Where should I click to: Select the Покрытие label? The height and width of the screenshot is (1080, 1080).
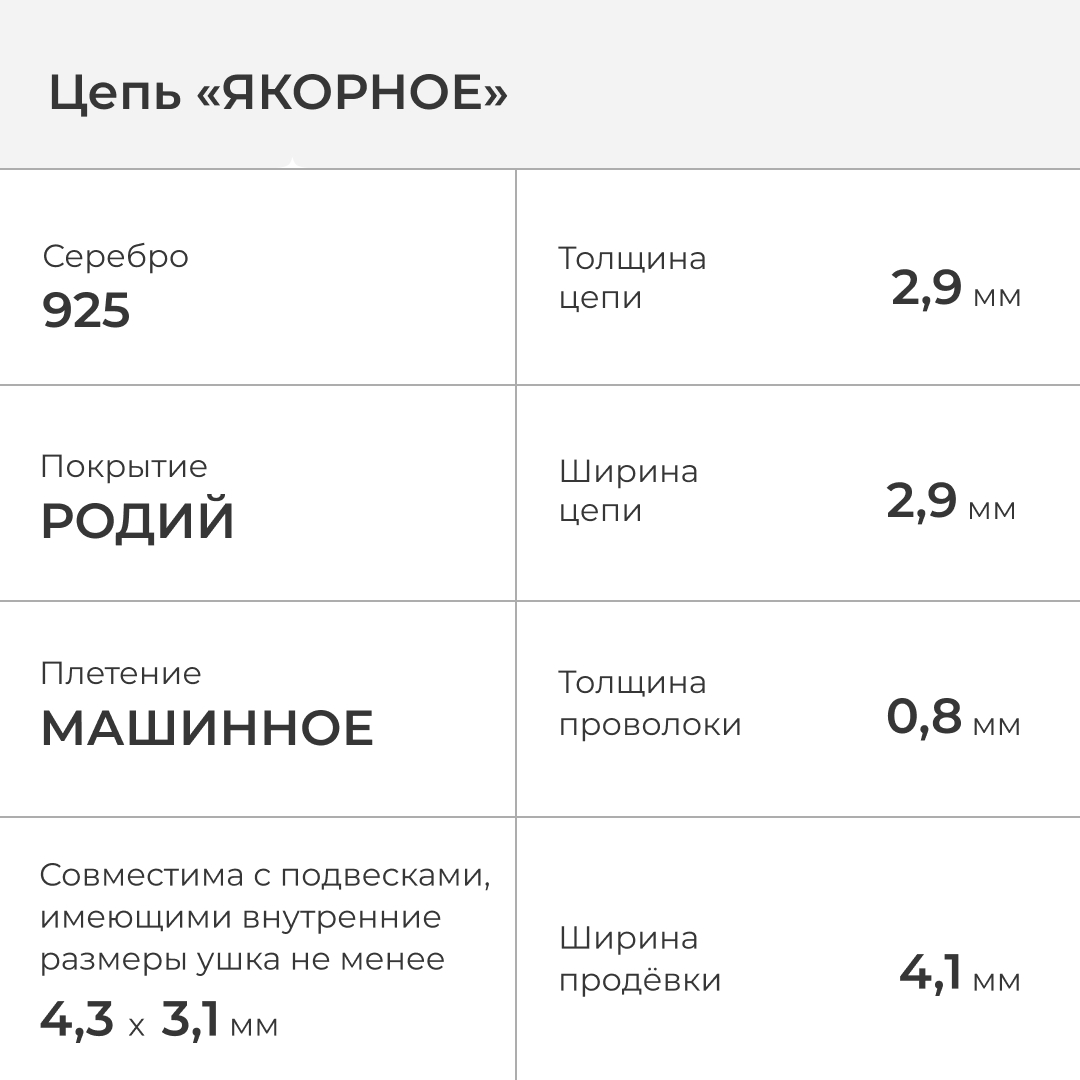pos(124,467)
